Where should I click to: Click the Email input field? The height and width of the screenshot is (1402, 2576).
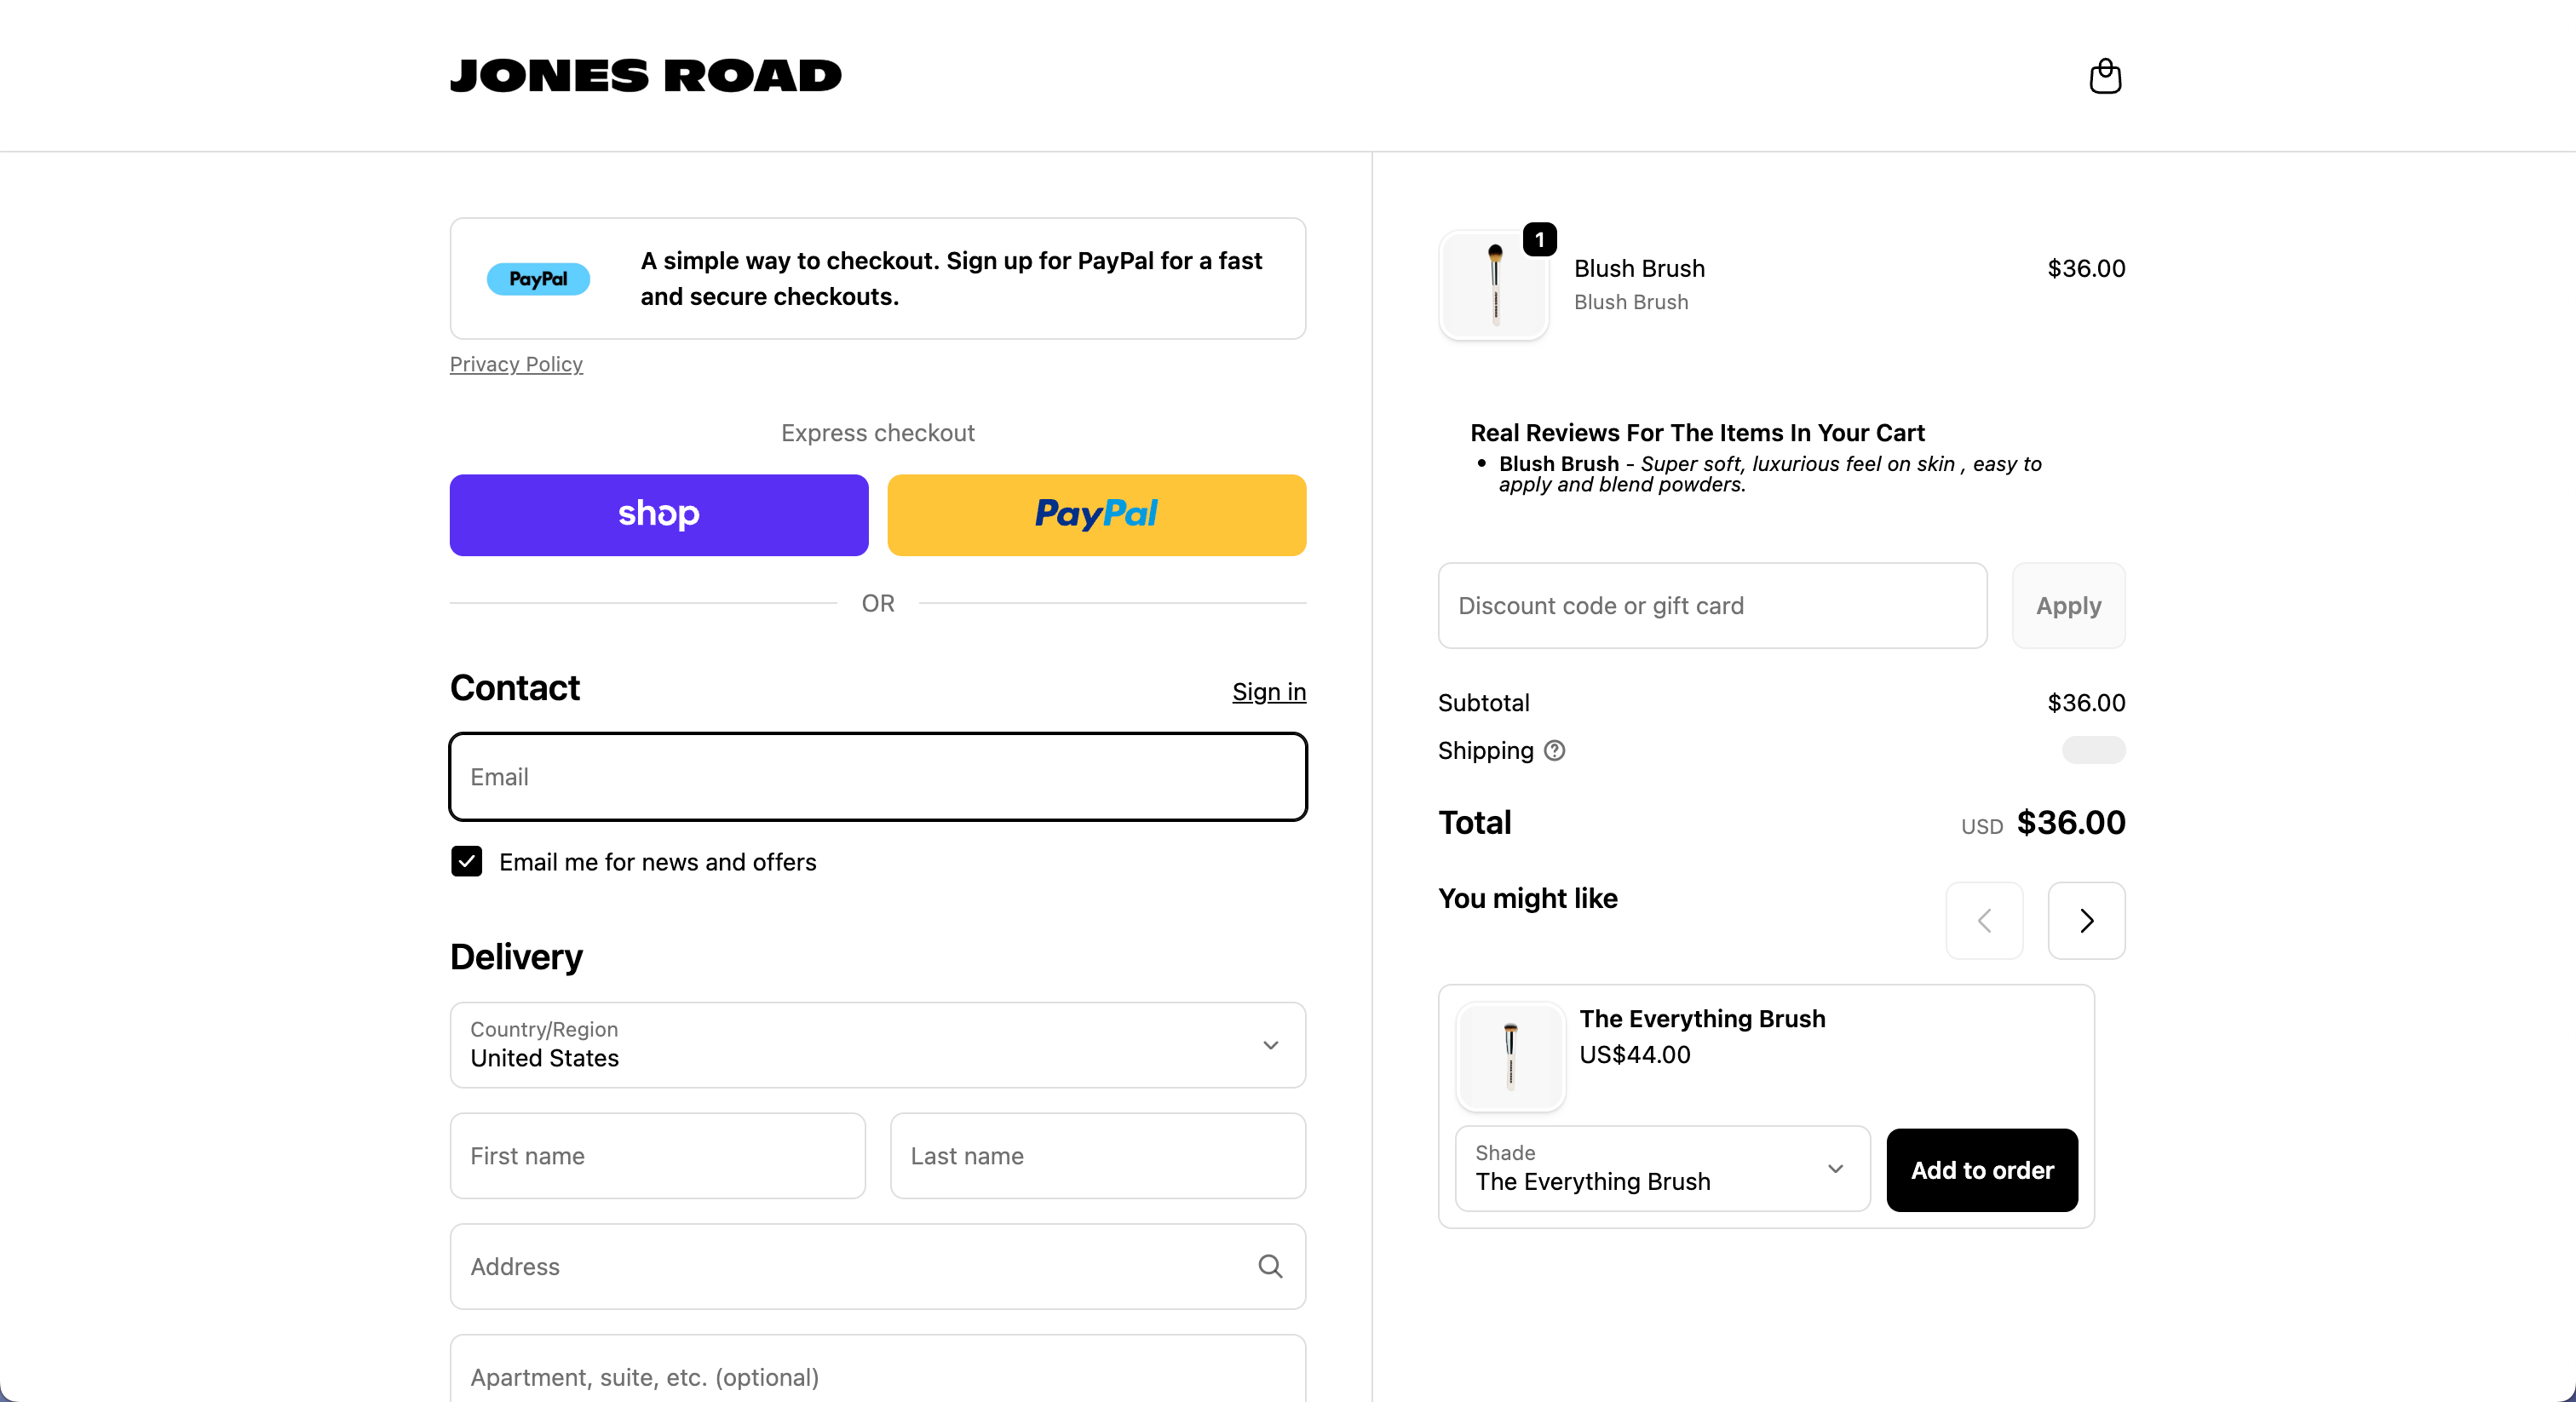coord(877,777)
